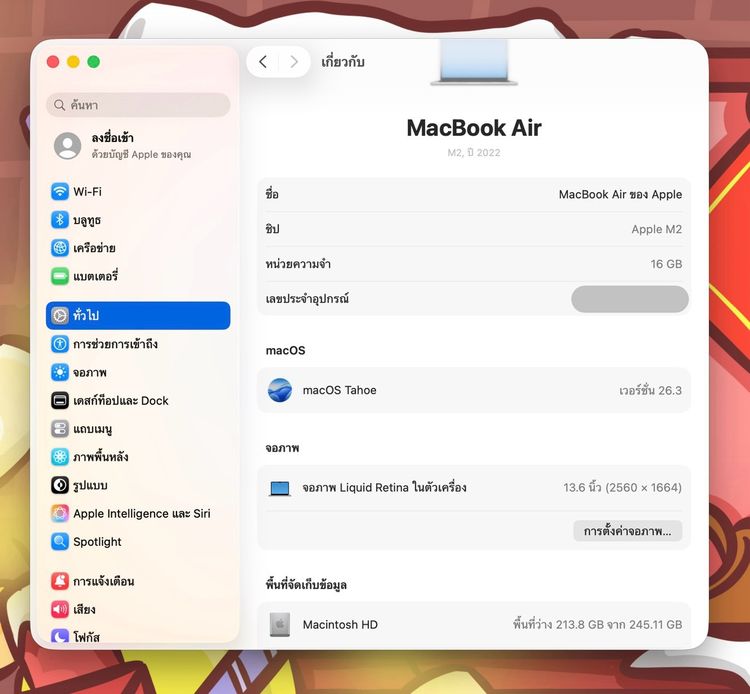Image resolution: width=750 pixels, height=694 pixels.
Task: Click the MacBook Air image at top
Action: [x=474, y=63]
